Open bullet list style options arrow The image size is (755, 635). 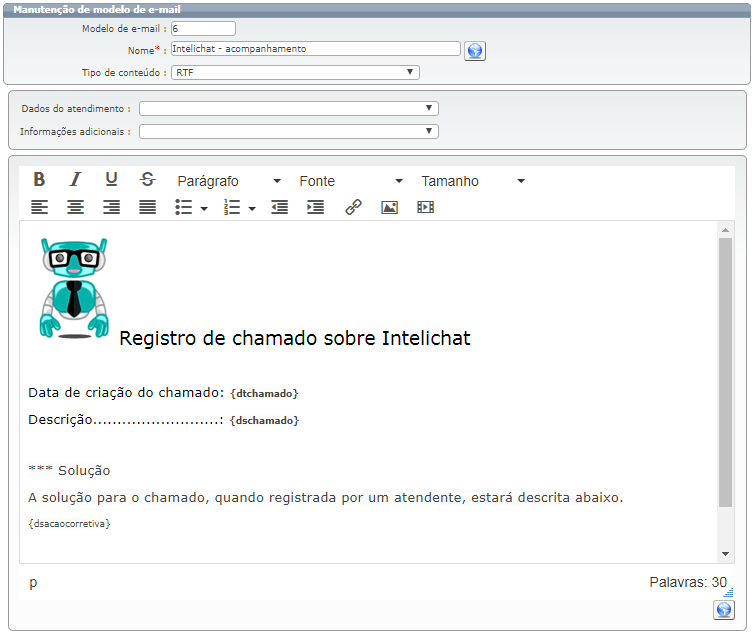click(204, 208)
